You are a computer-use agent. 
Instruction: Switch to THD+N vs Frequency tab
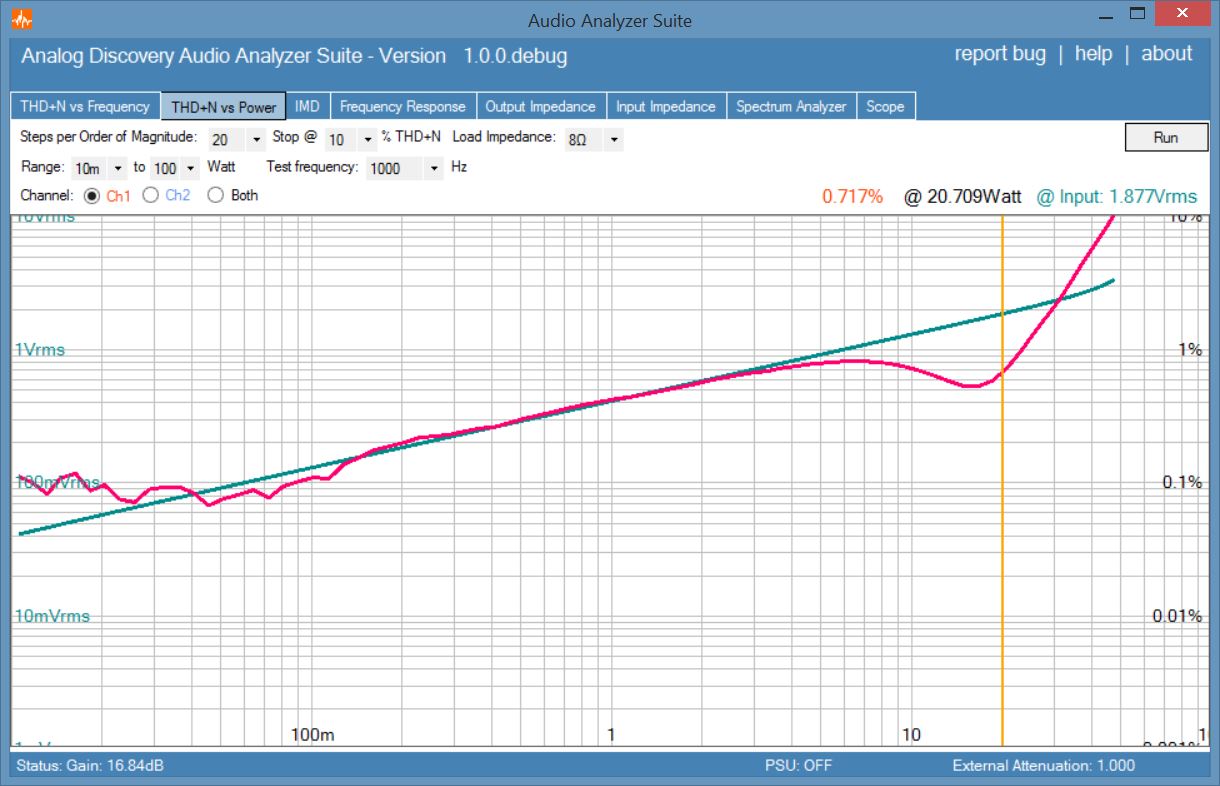85,107
